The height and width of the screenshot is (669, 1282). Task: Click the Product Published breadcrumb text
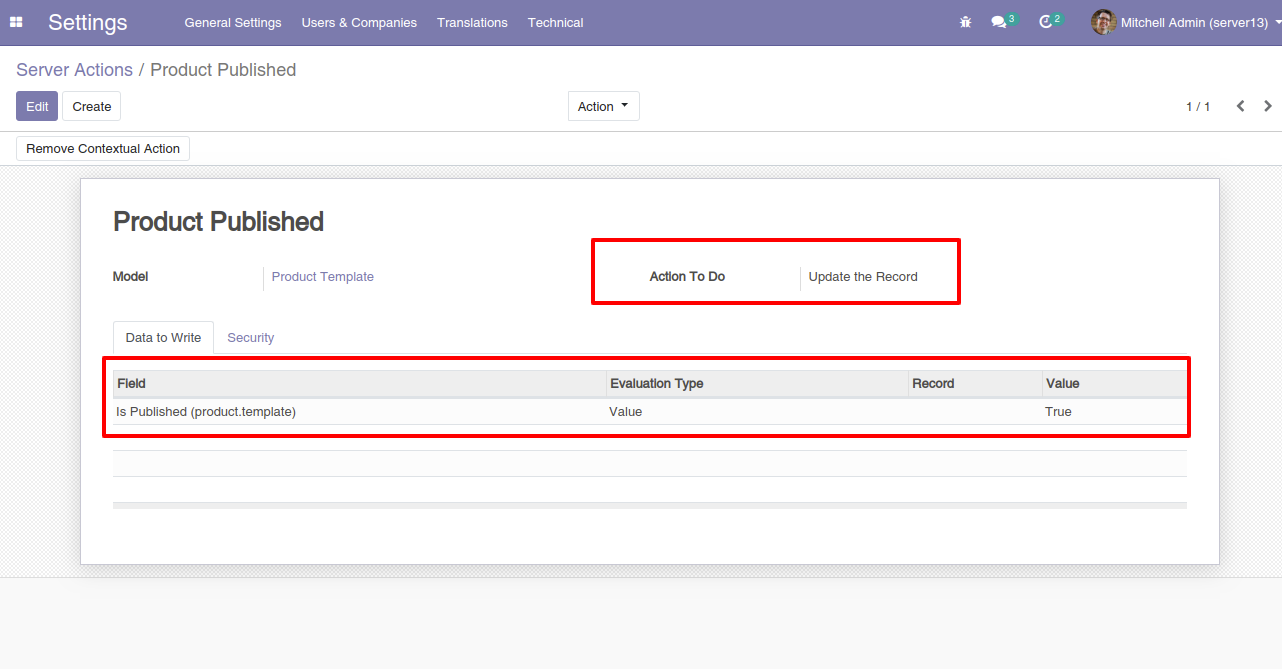(x=223, y=70)
